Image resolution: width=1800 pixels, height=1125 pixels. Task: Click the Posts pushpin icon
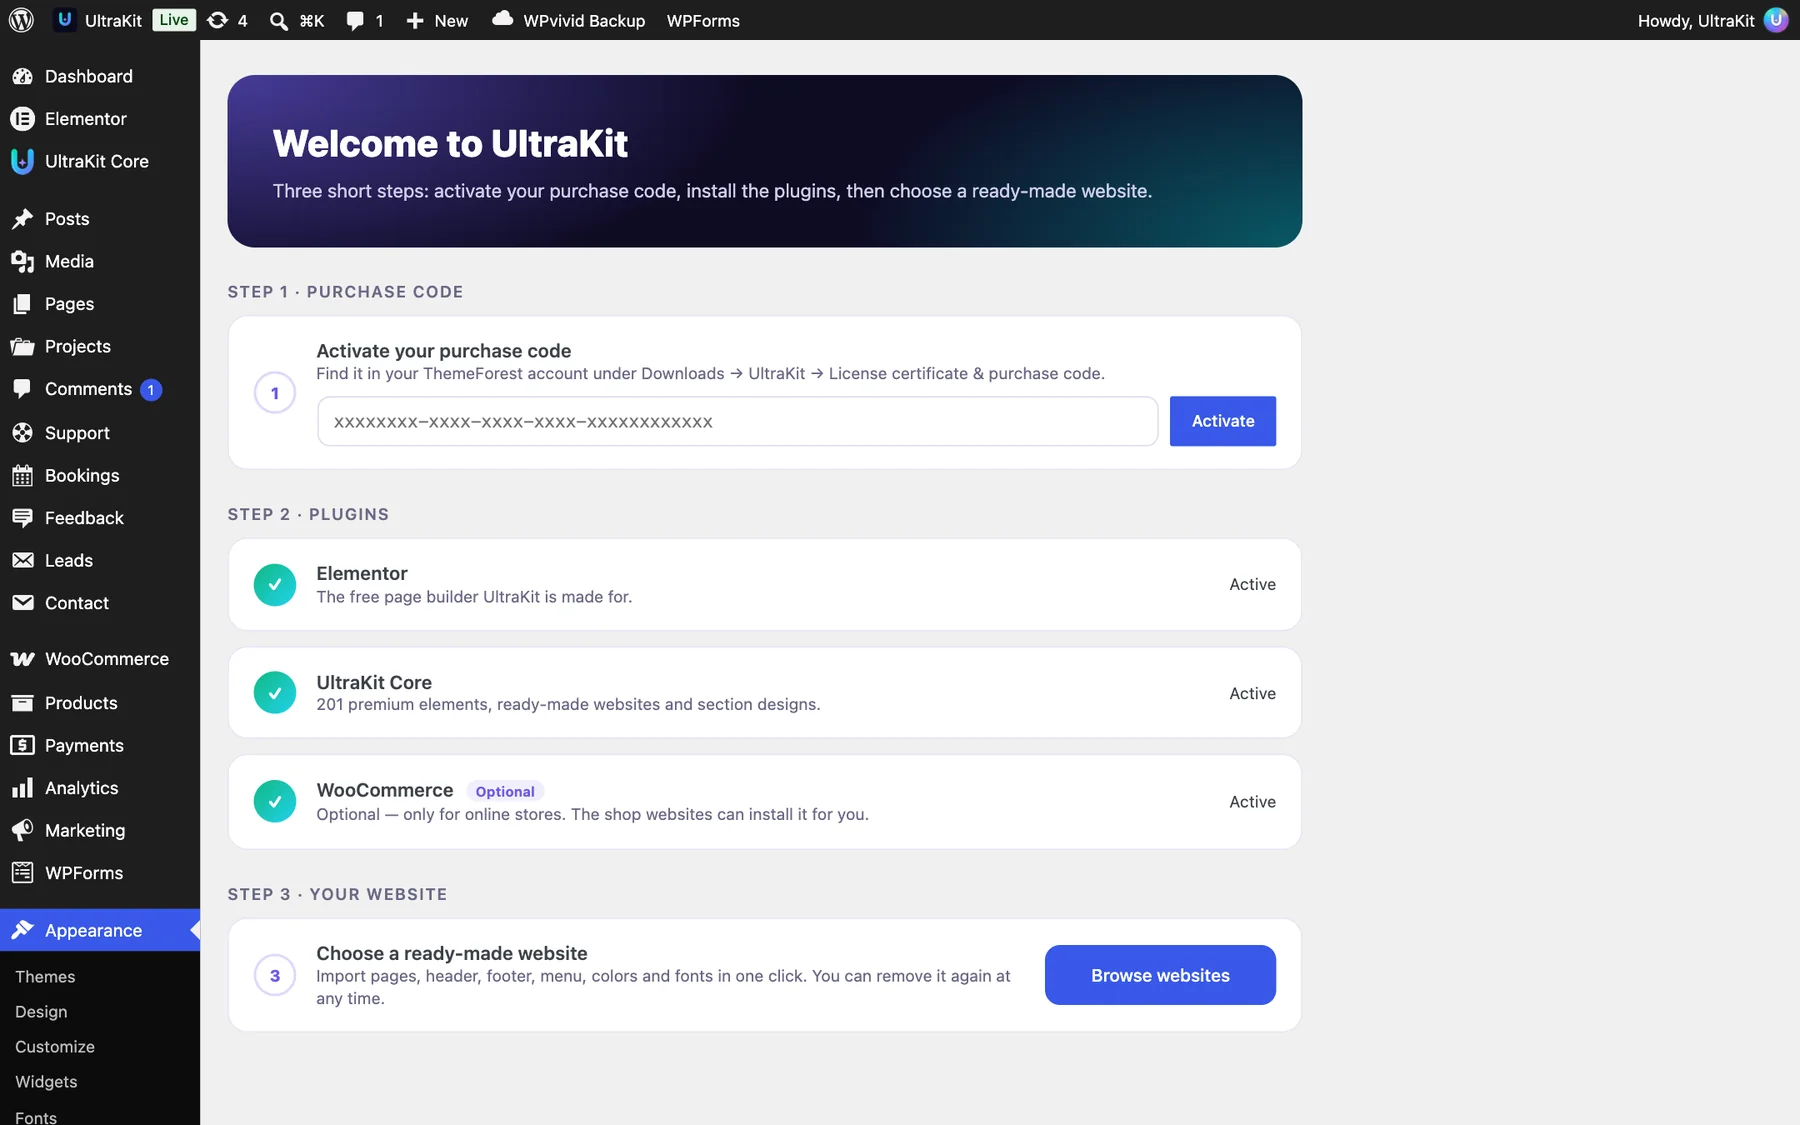tap(22, 219)
